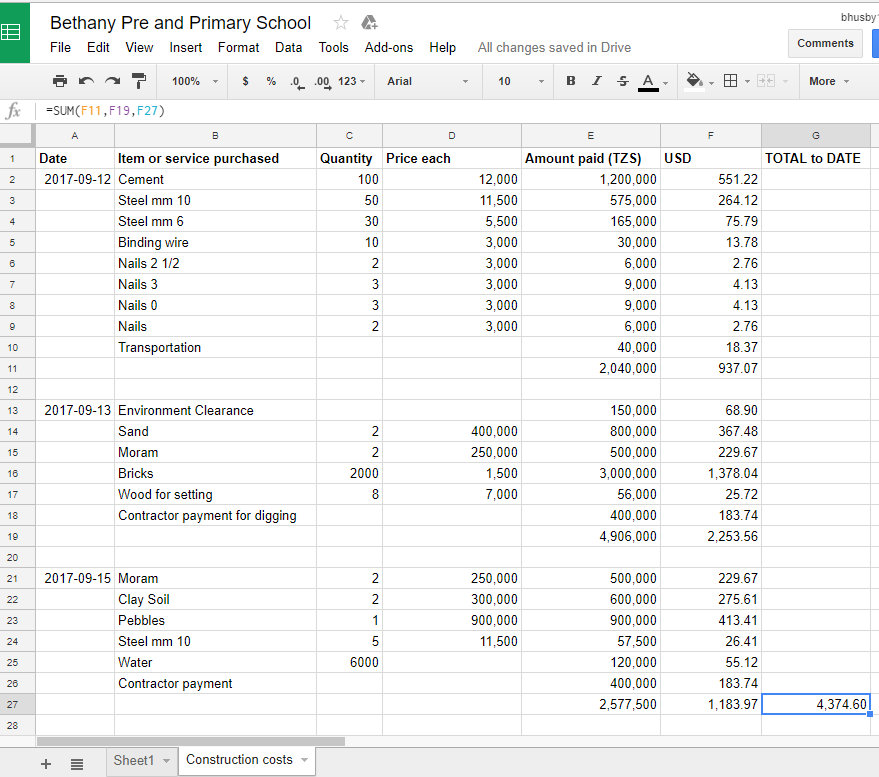
Task: Select the 937.07 USD subtotal cell
Action: (x=711, y=368)
